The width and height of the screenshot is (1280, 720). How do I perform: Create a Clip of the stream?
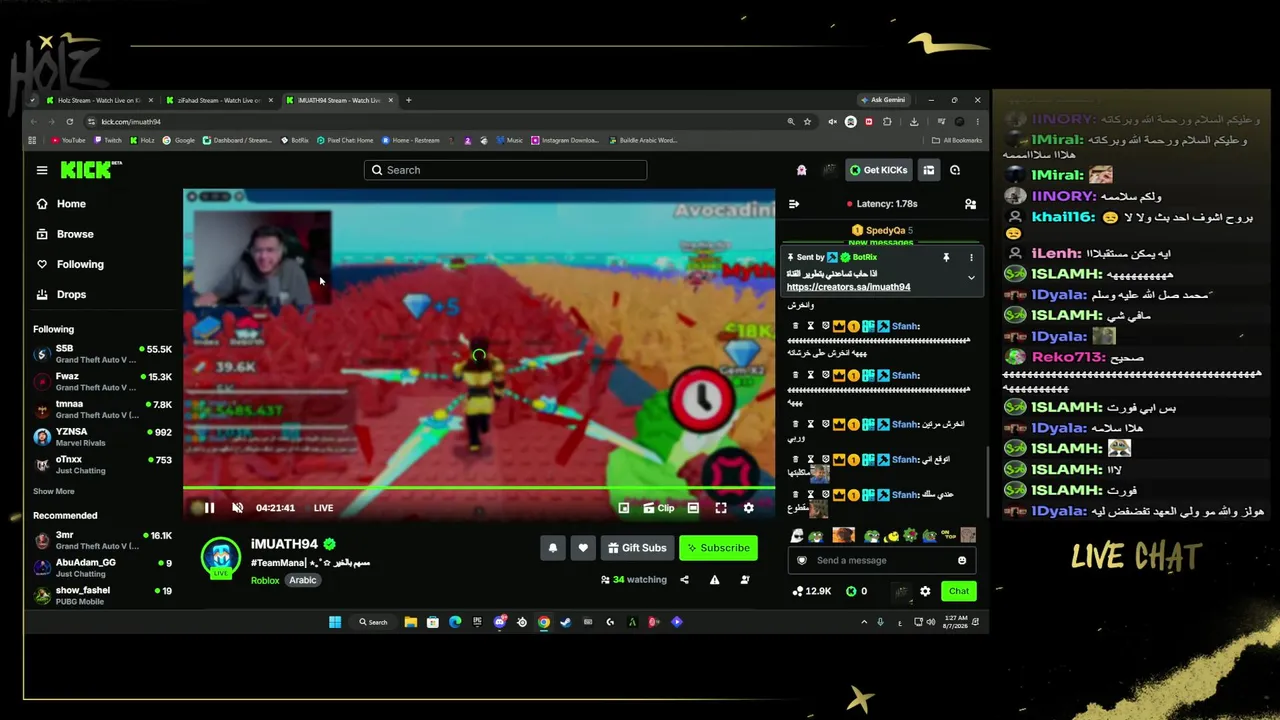coord(659,508)
